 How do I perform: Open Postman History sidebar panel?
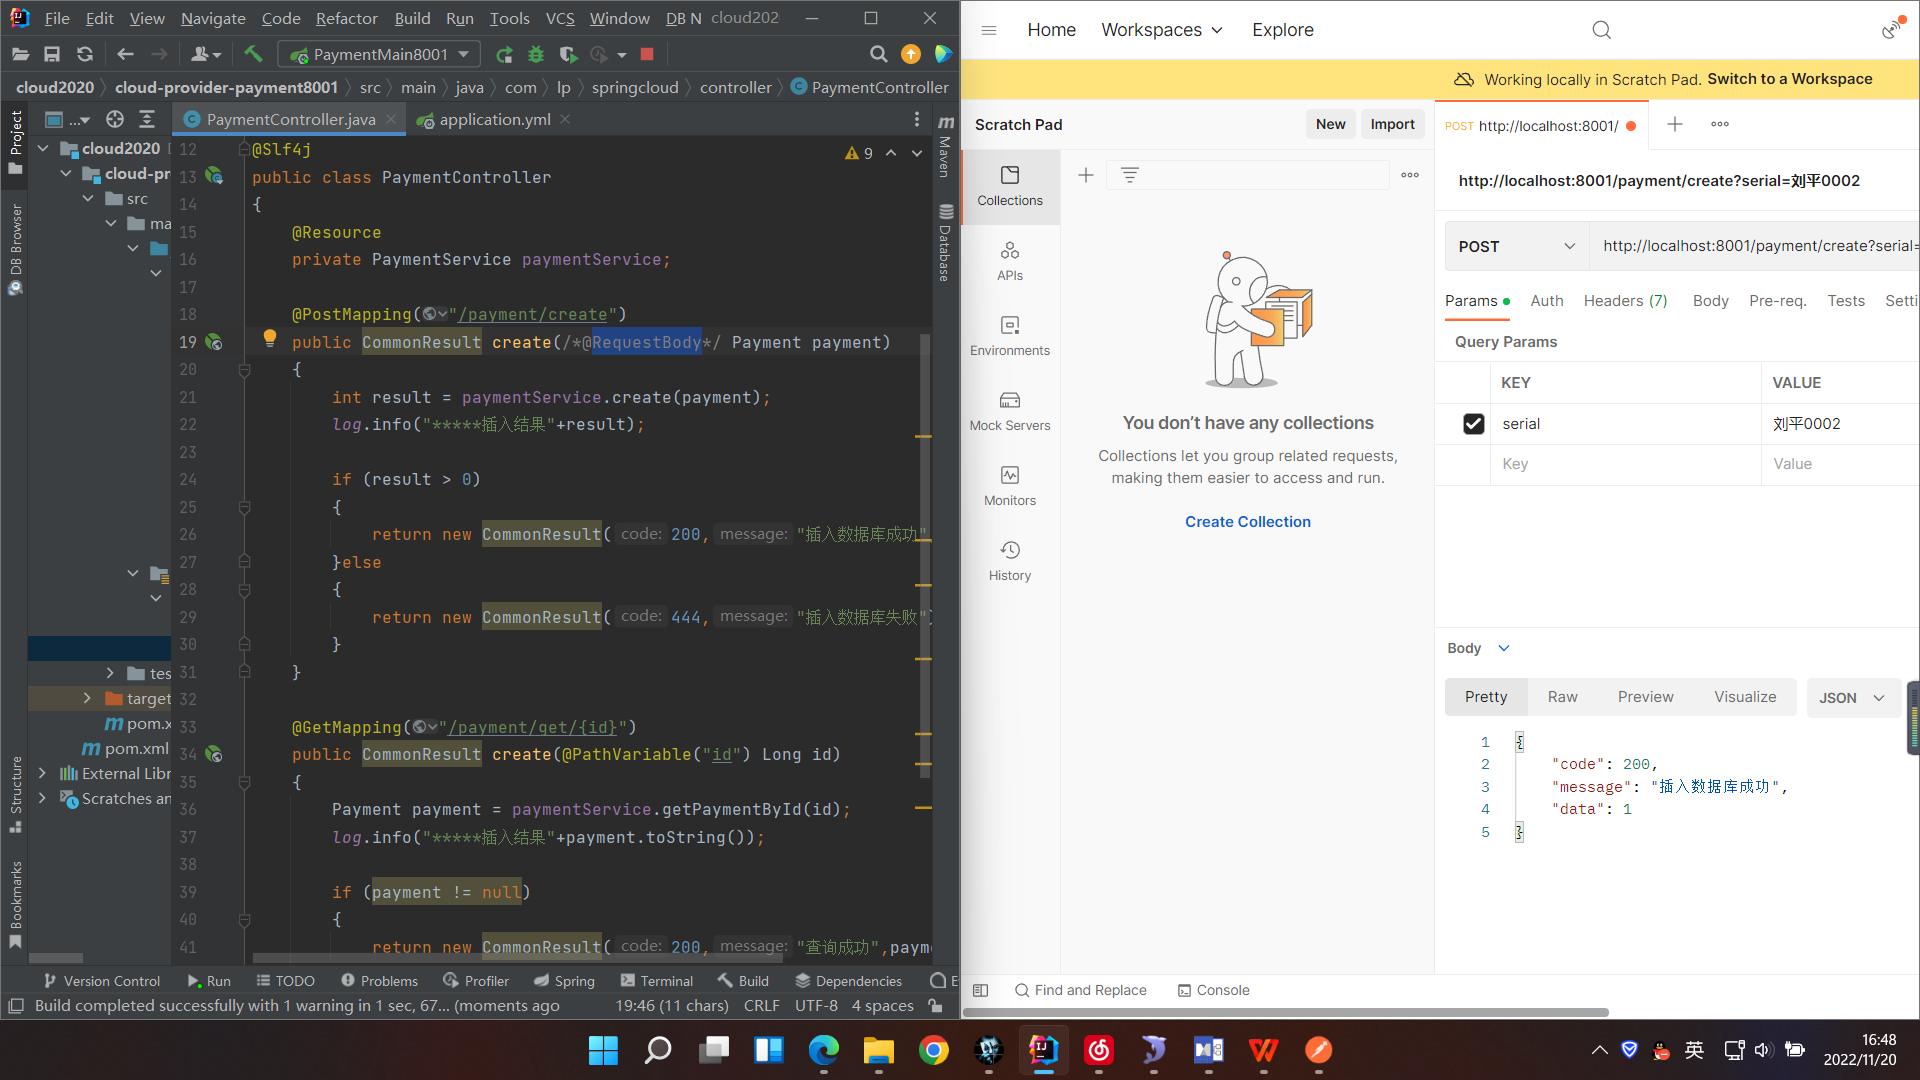[1009, 561]
